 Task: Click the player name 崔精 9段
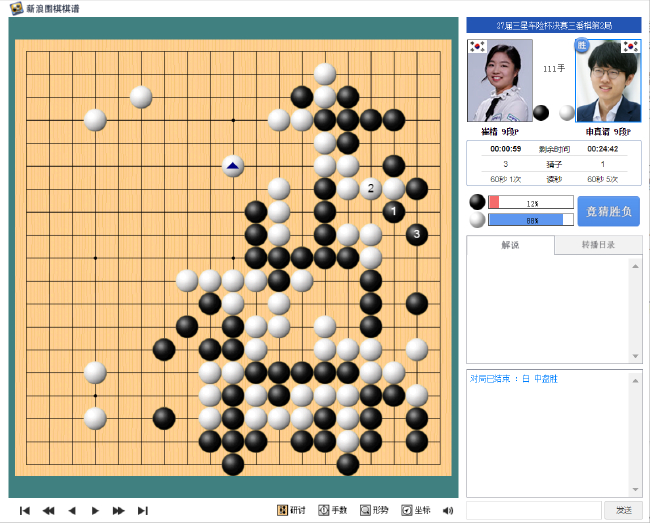point(500,132)
